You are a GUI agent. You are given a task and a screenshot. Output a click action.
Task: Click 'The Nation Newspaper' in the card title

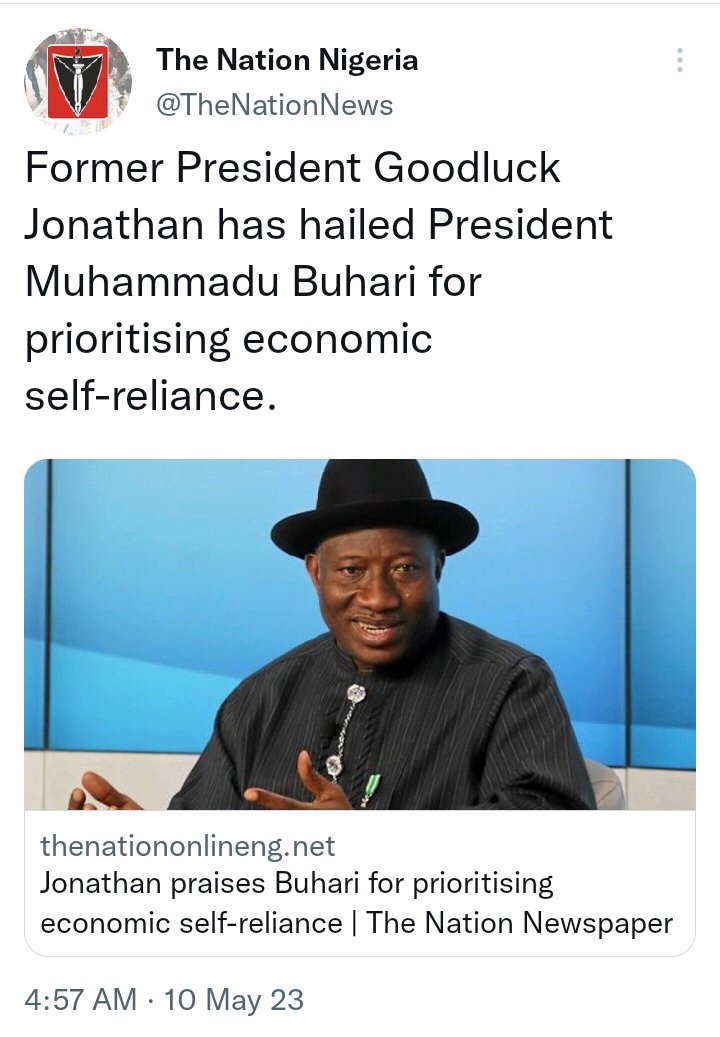tap(520, 922)
